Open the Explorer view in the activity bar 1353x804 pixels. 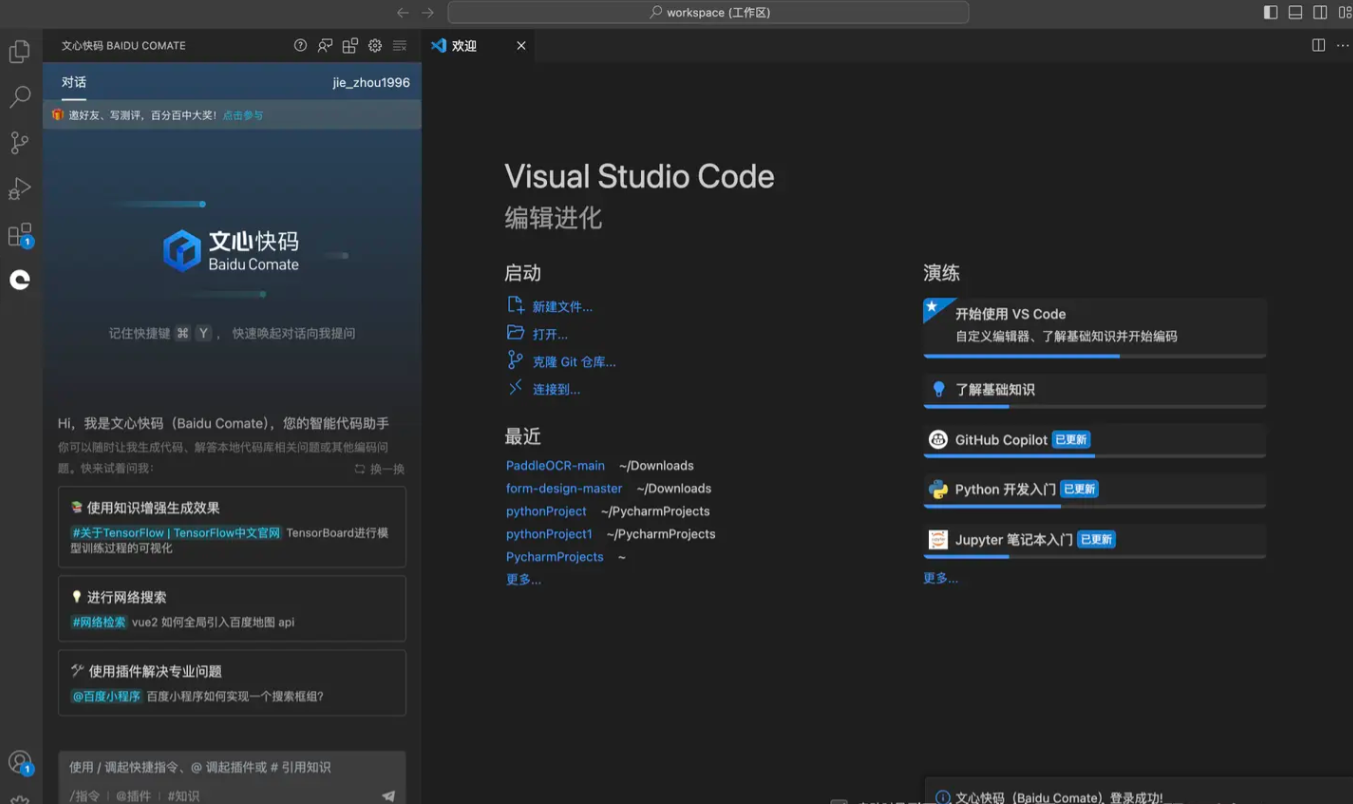[x=20, y=51]
